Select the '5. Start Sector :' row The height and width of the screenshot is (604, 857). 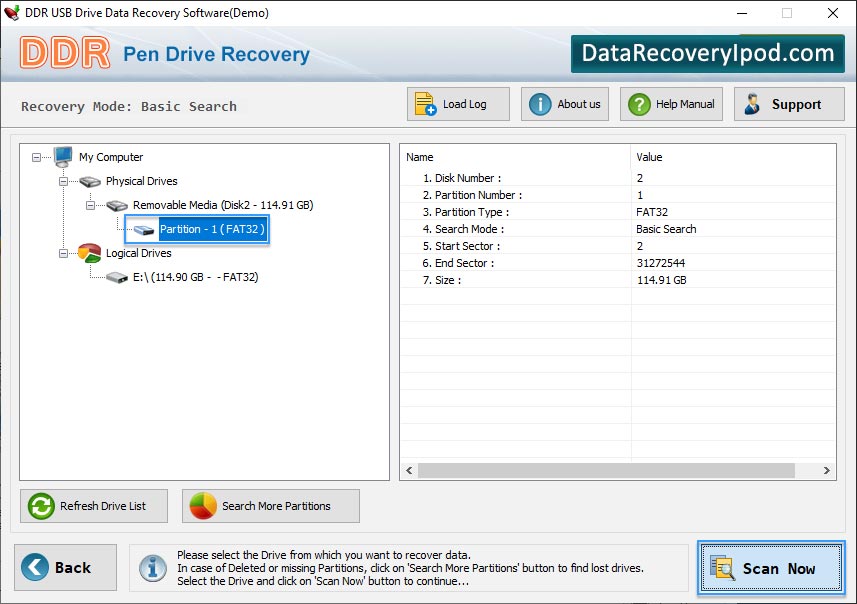click(618, 245)
